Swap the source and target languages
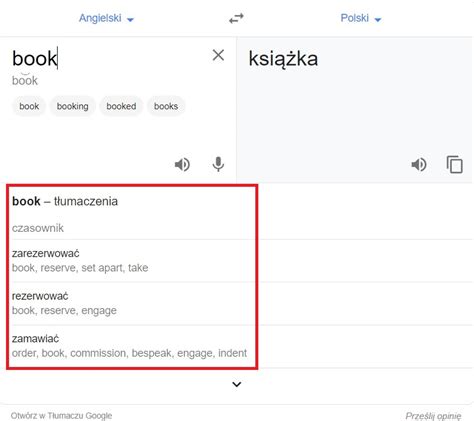Screen dimensions: 474x421 [x=236, y=18]
